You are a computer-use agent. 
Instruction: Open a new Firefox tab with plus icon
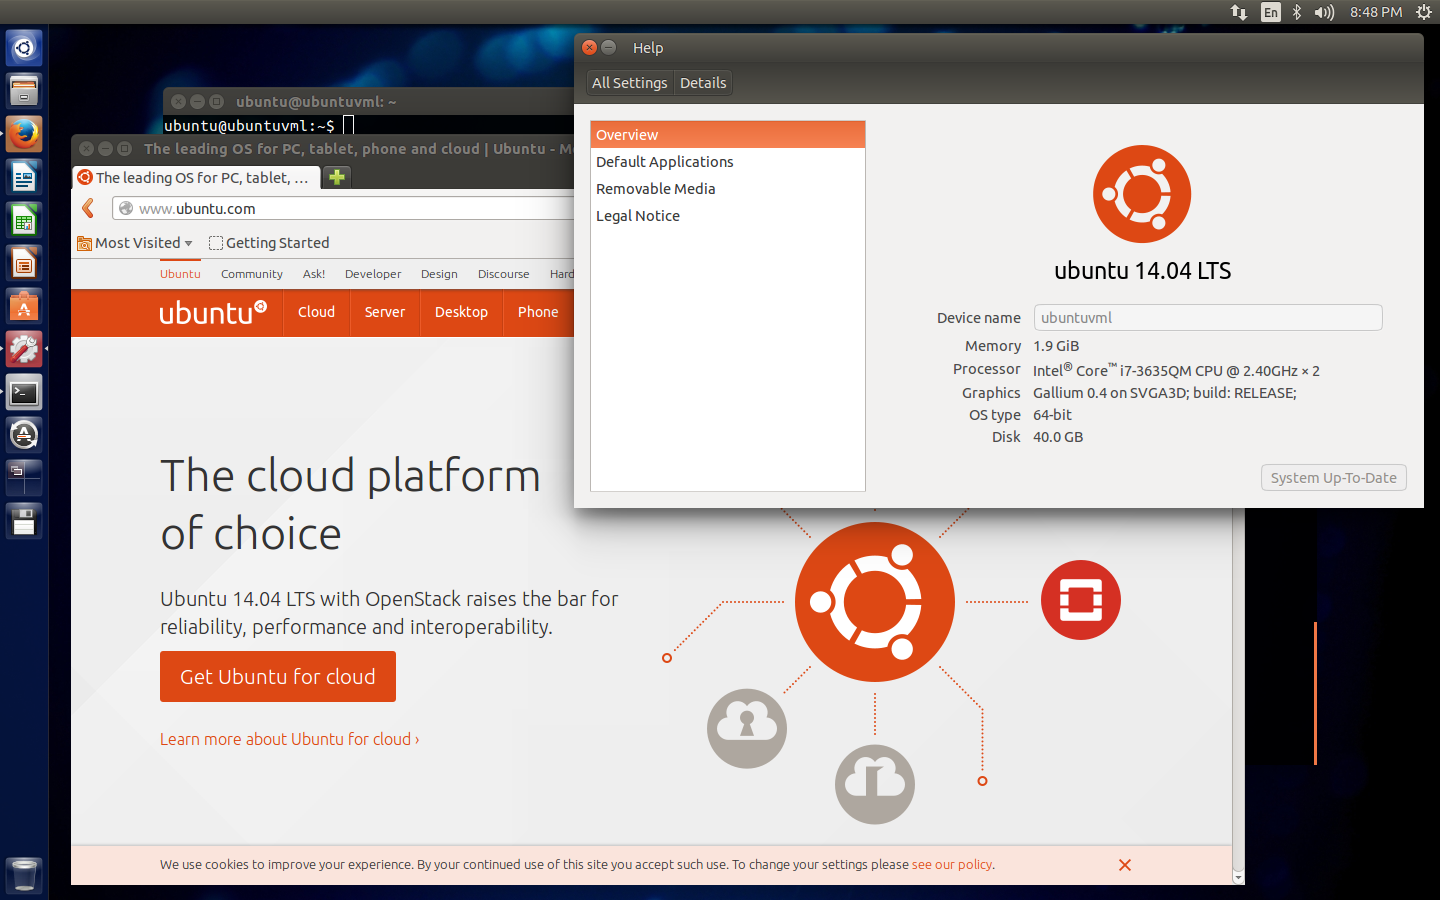(337, 177)
